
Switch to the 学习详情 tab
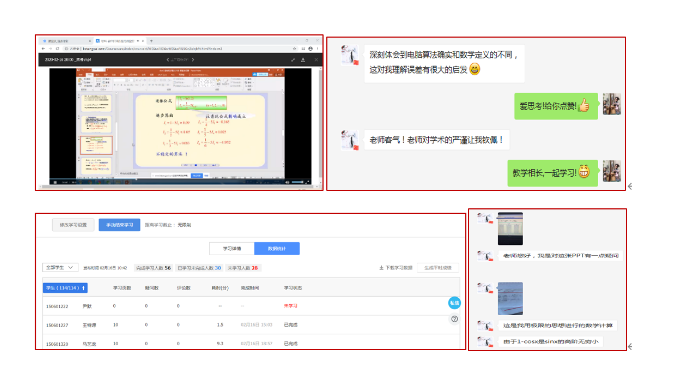click(232, 249)
